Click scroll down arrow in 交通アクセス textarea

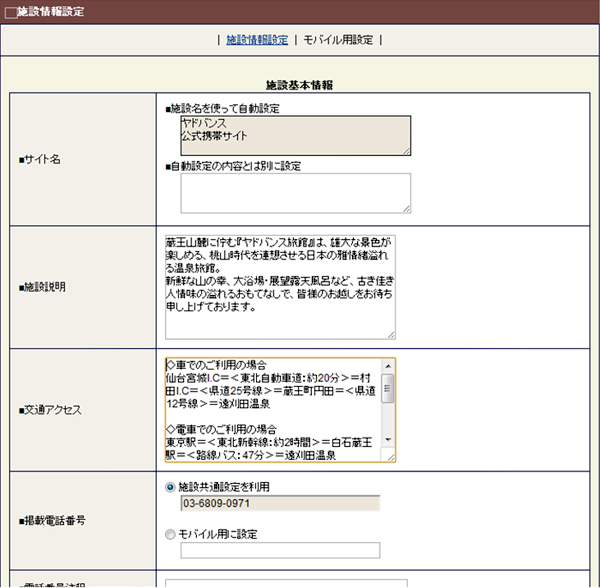tap(388, 440)
